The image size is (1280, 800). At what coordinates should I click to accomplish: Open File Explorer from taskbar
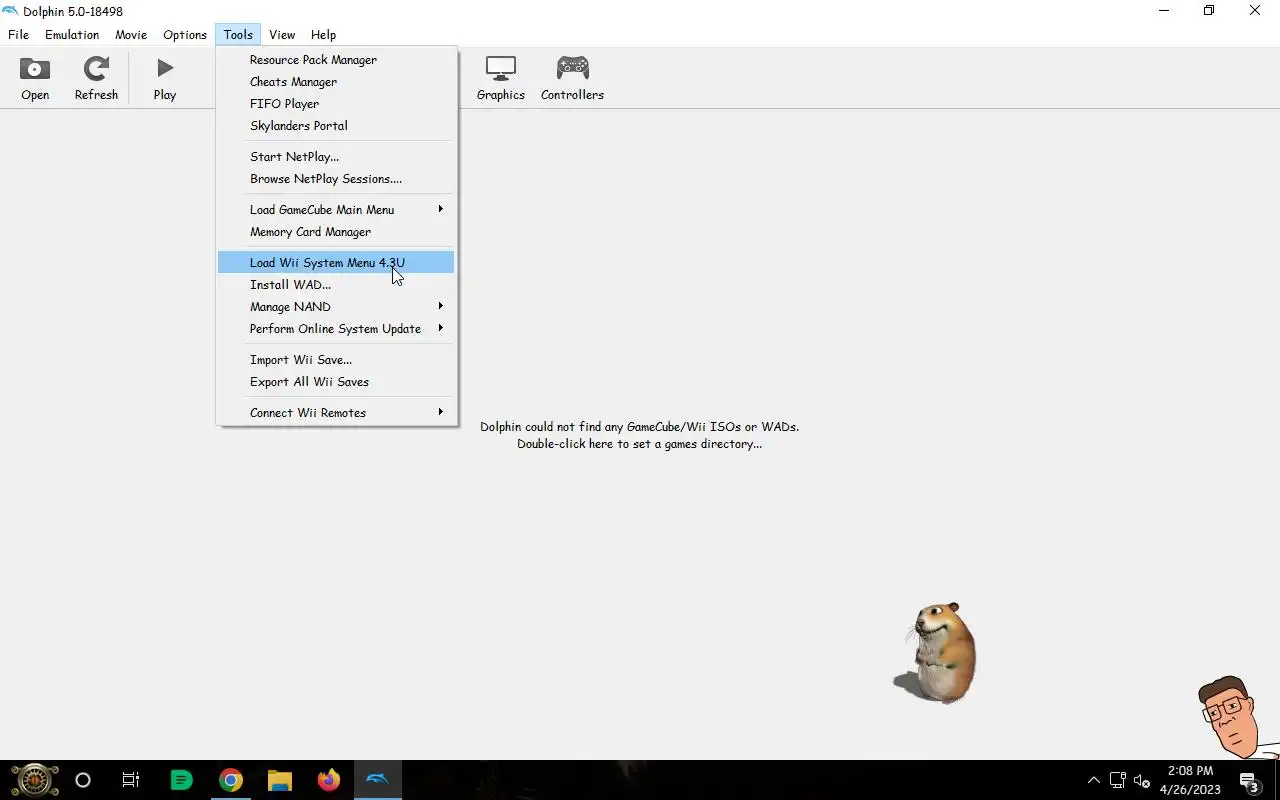click(279, 780)
